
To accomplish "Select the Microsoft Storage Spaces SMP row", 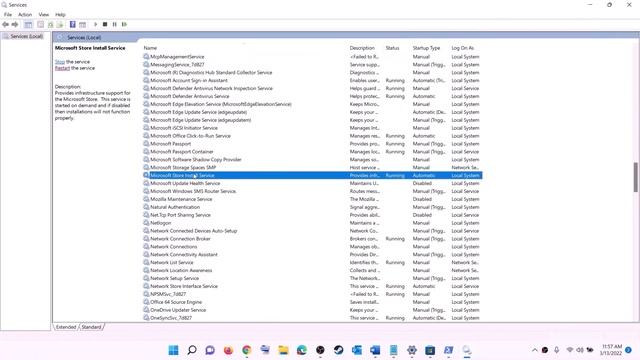I will (312, 167).
